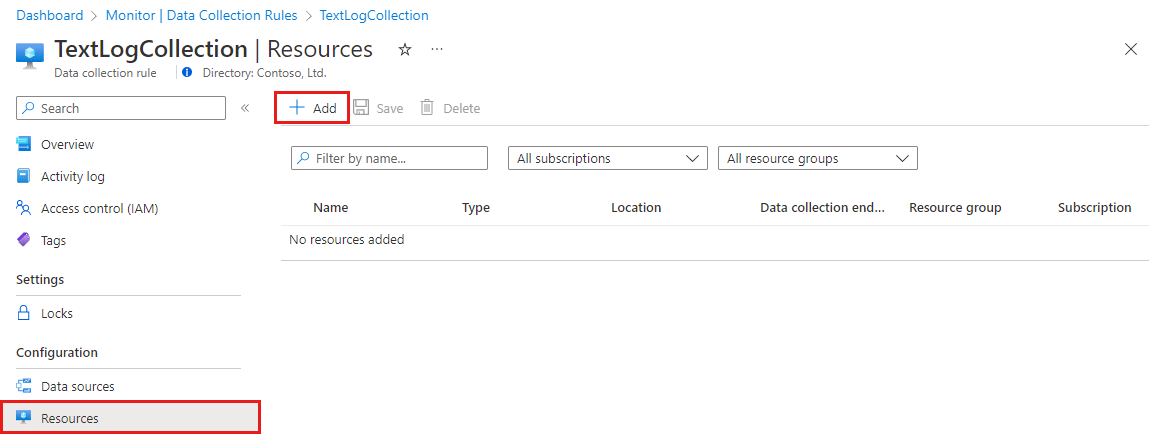Click the Activity log icon
This screenshot has width=1164, height=447.
(24, 176)
